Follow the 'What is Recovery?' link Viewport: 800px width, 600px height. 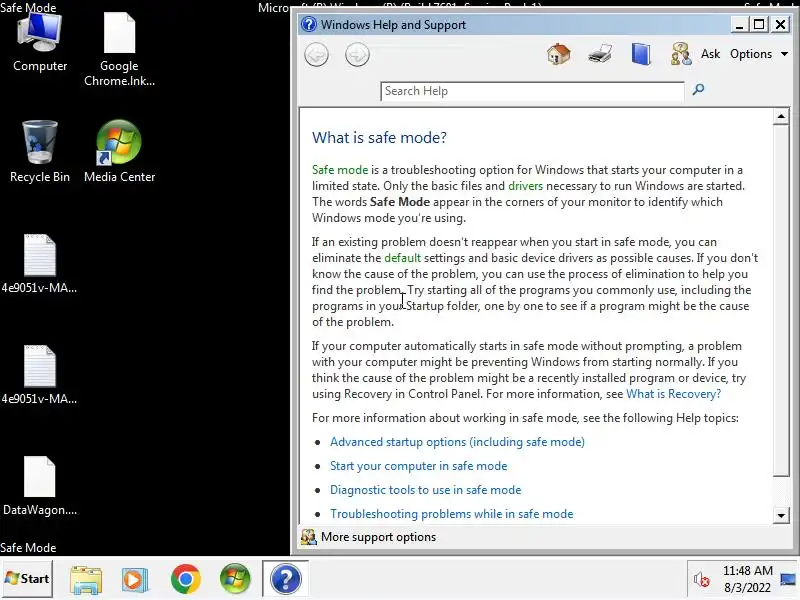pyautogui.click(x=673, y=394)
